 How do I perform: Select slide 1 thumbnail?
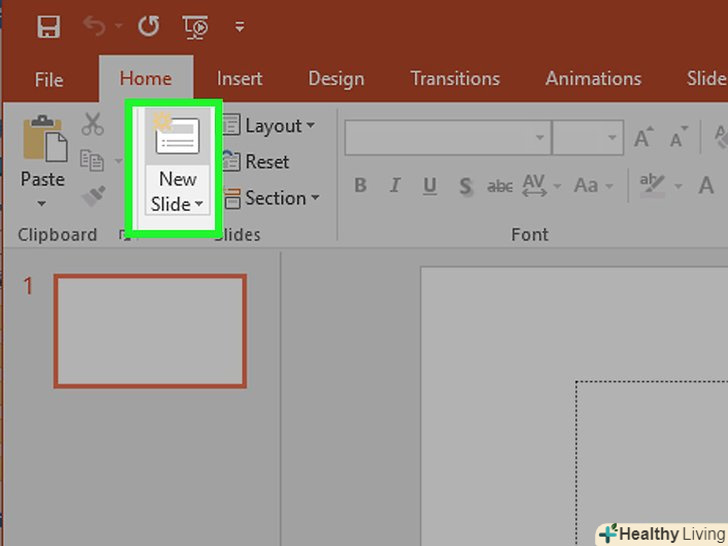point(149,330)
